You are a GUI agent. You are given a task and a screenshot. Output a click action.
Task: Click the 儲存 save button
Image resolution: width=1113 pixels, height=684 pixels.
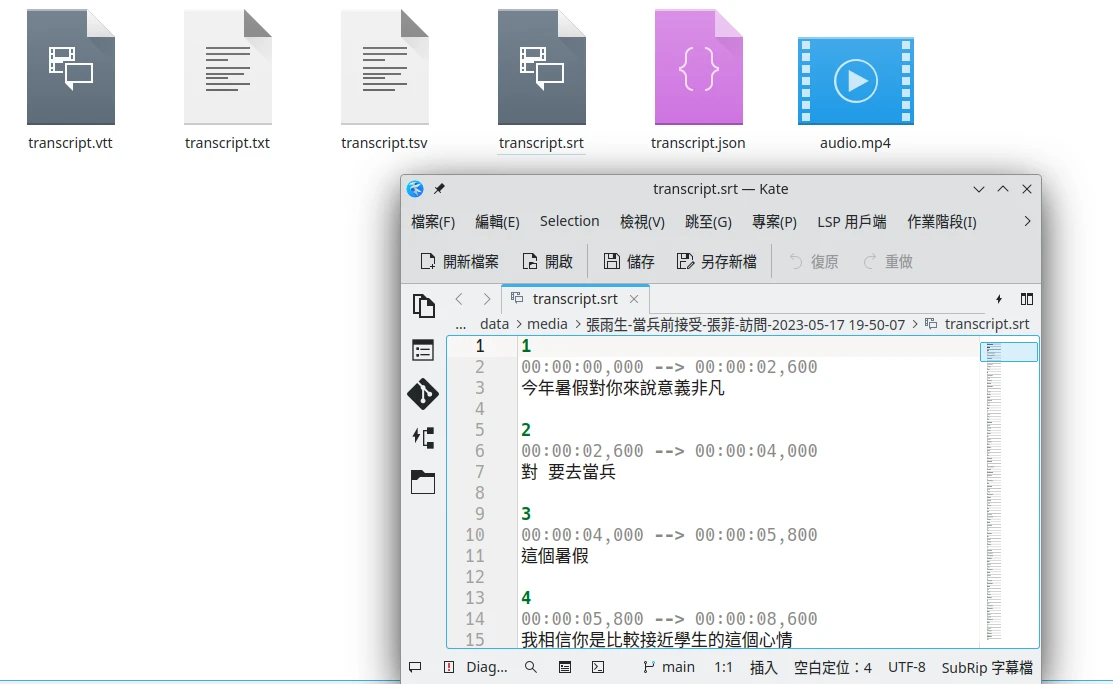click(x=629, y=262)
